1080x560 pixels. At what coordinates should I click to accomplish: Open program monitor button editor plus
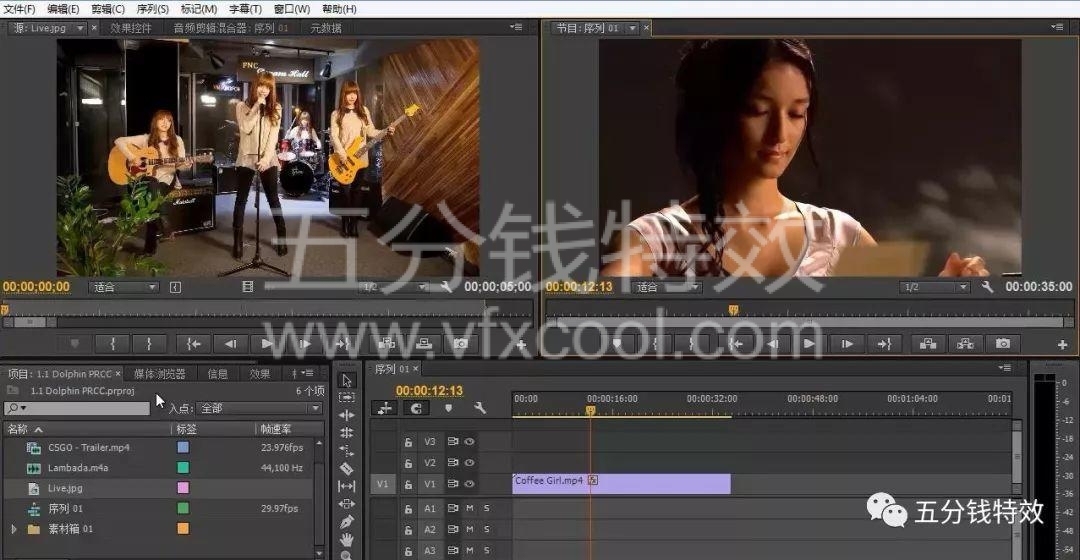point(1062,344)
